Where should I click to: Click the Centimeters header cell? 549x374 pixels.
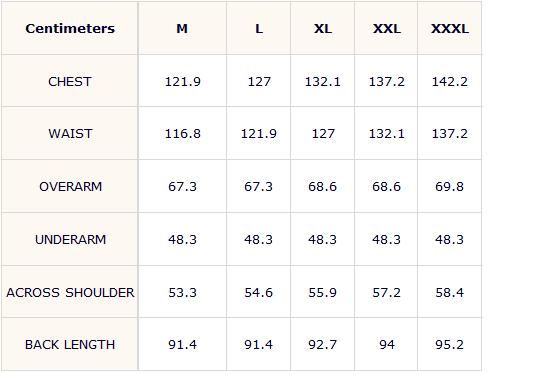pyautogui.click(x=70, y=28)
